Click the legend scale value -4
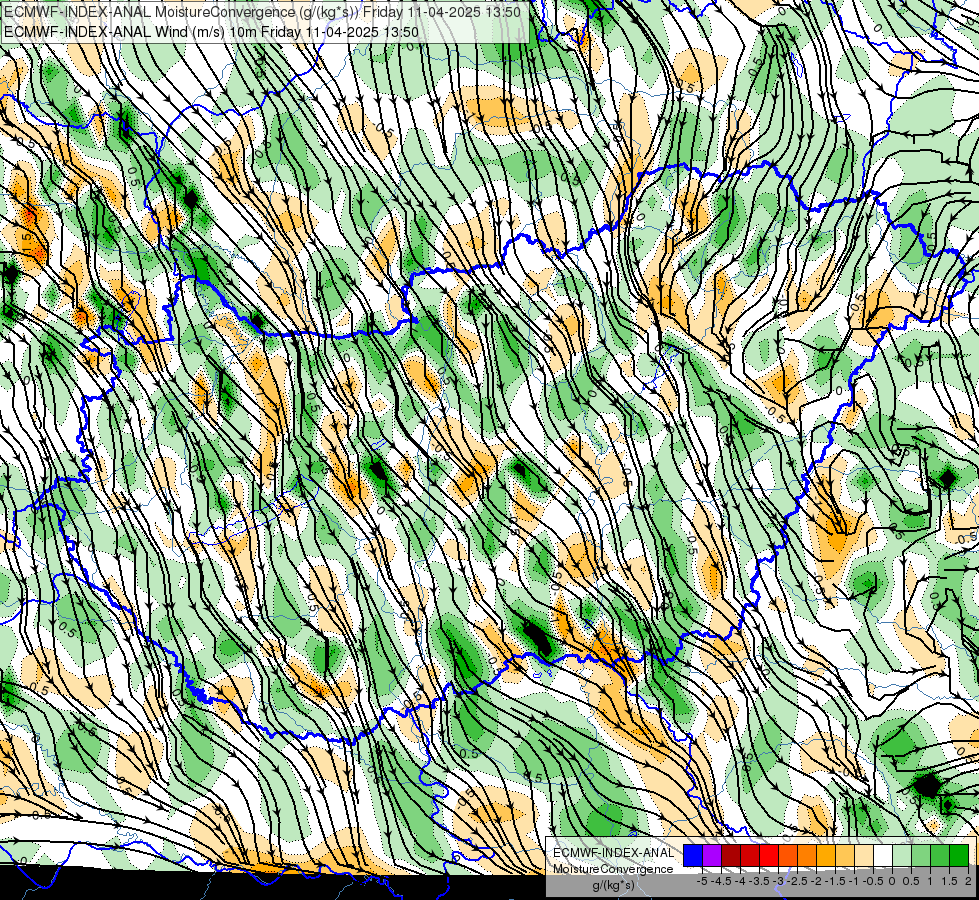Screen dimensions: 979x900 pyautogui.click(x=740, y=881)
